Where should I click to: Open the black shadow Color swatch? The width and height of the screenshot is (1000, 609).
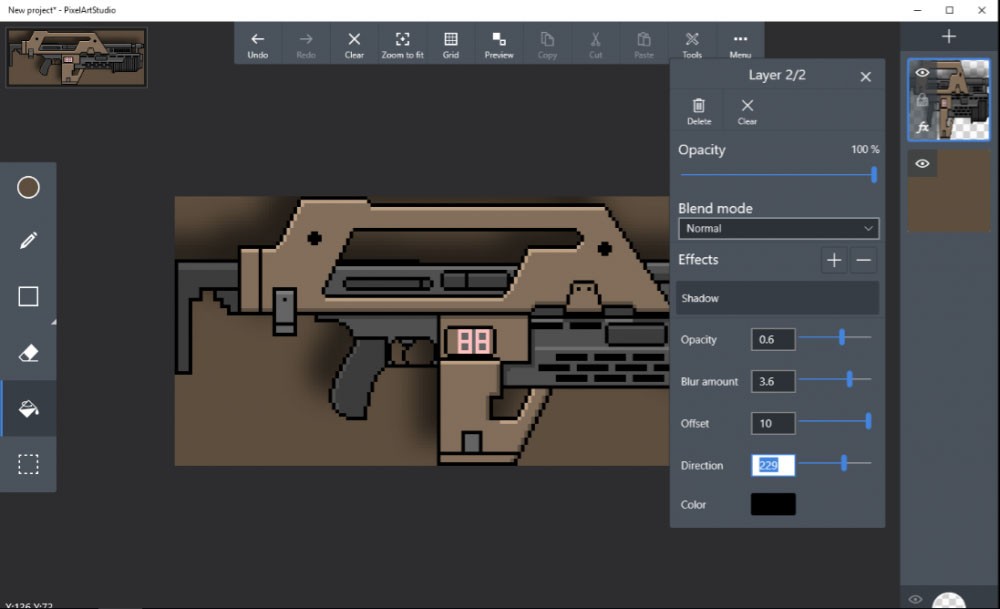coord(773,504)
